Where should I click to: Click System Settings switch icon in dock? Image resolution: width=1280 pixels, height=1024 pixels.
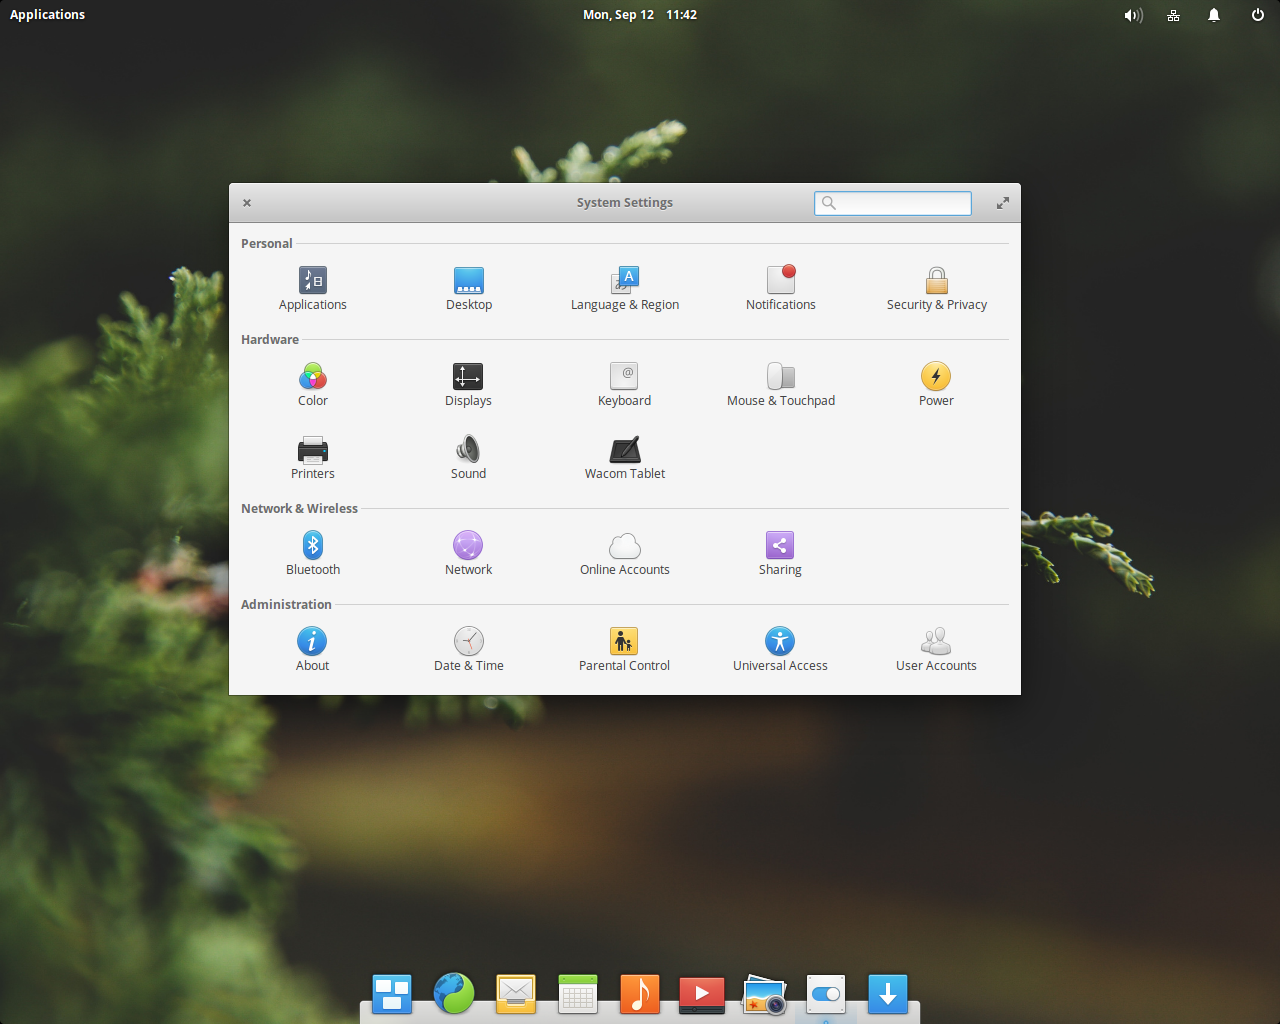(x=826, y=994)
